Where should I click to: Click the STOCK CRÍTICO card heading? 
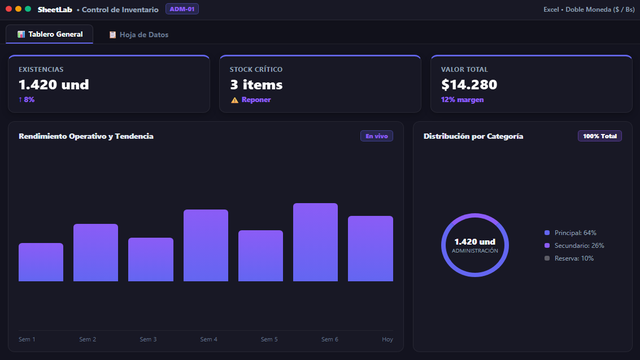256,69
